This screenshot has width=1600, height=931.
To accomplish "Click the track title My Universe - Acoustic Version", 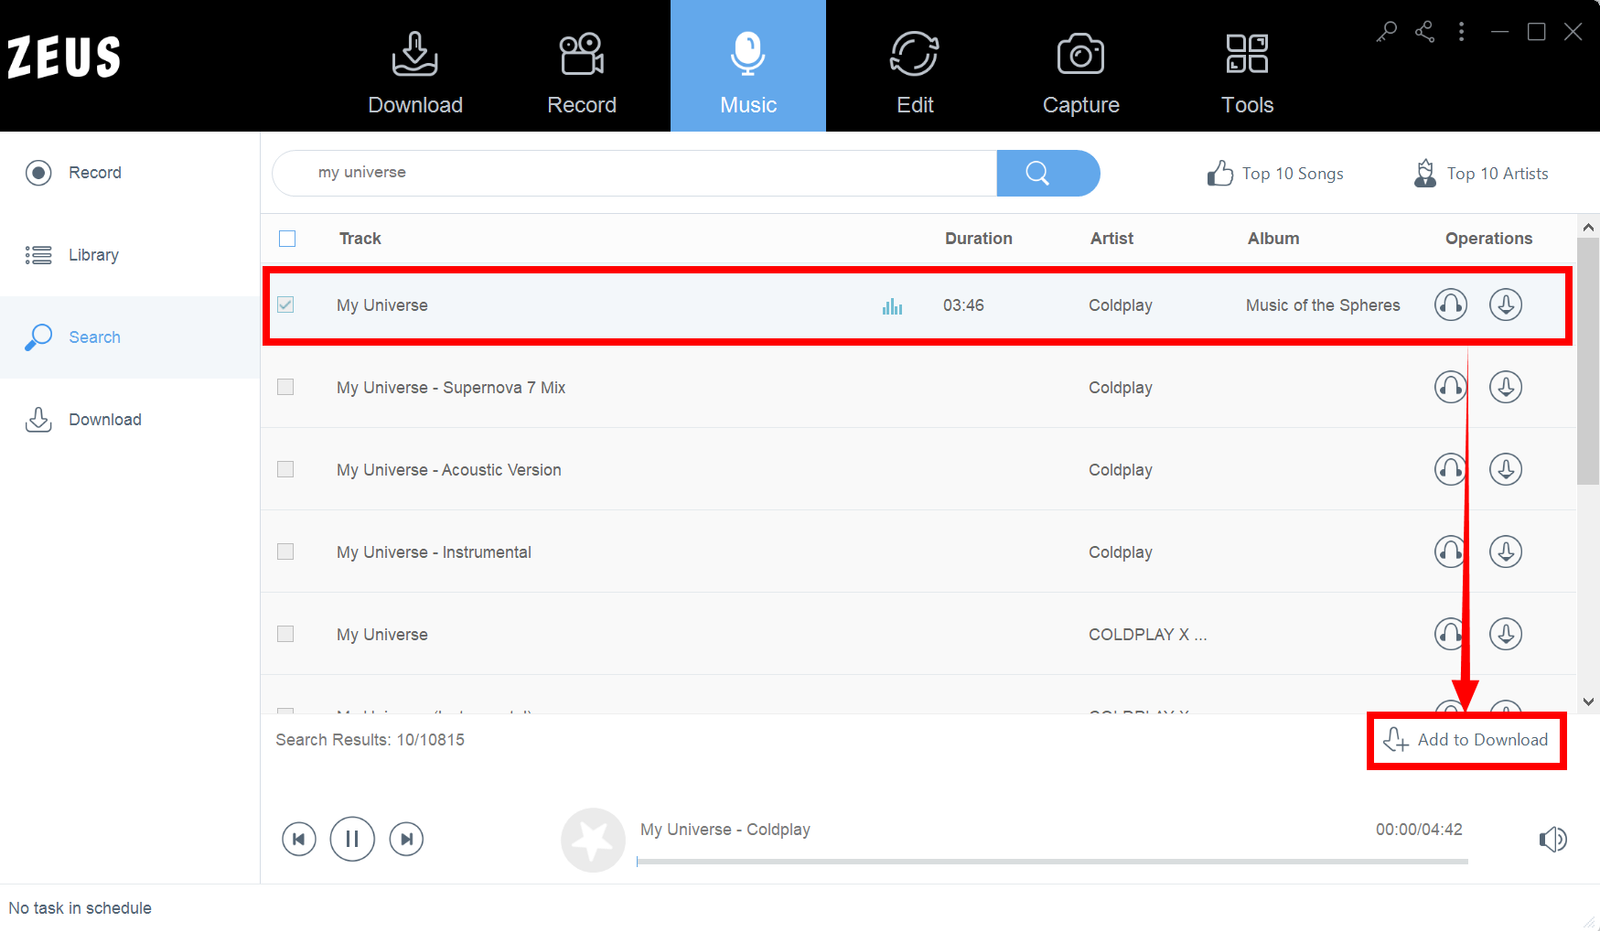I will point(449,469).
